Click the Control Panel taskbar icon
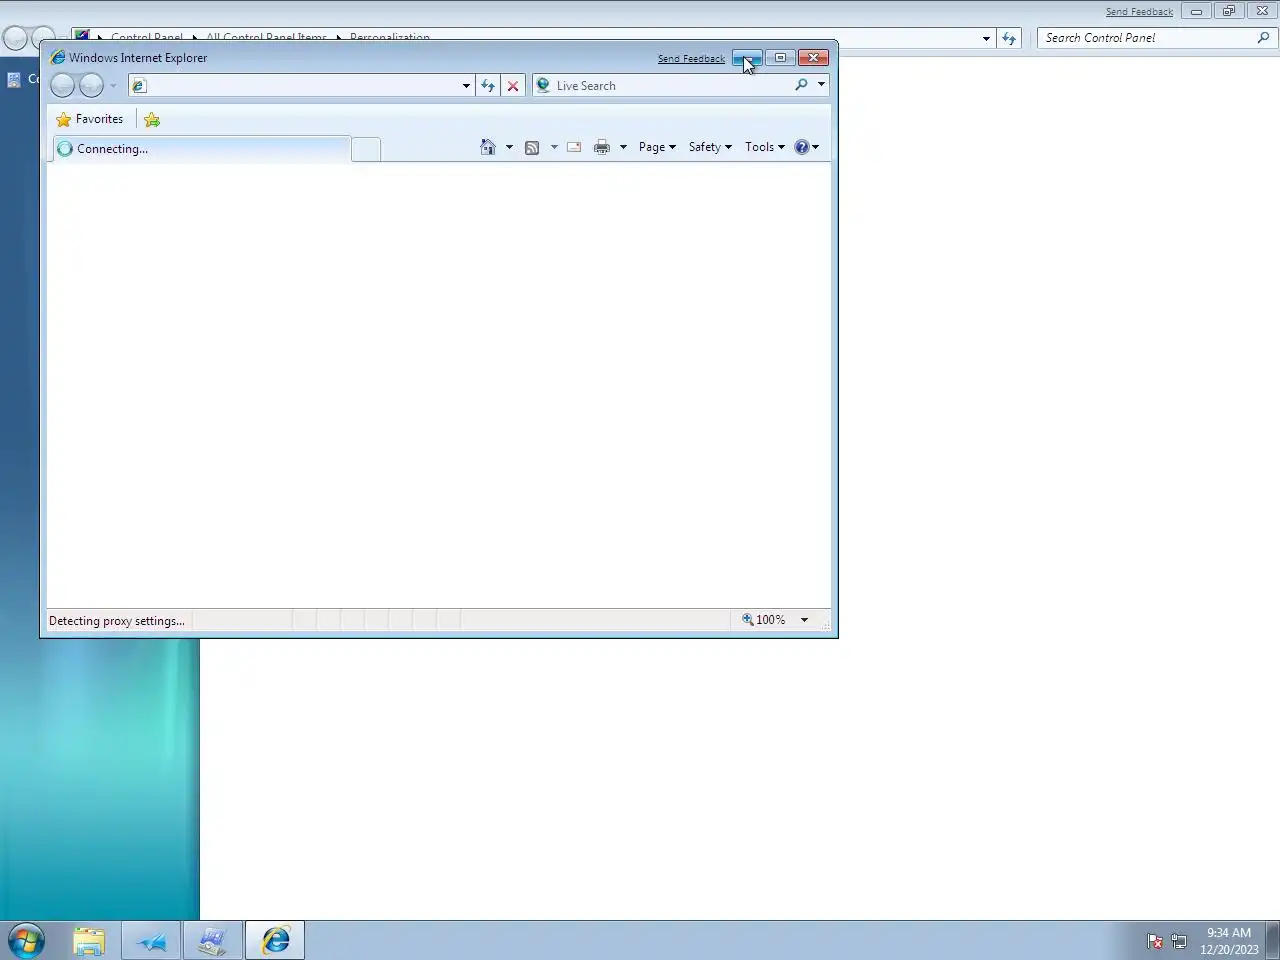Screen dimensions: 1280x960 [x=212, y=940]
